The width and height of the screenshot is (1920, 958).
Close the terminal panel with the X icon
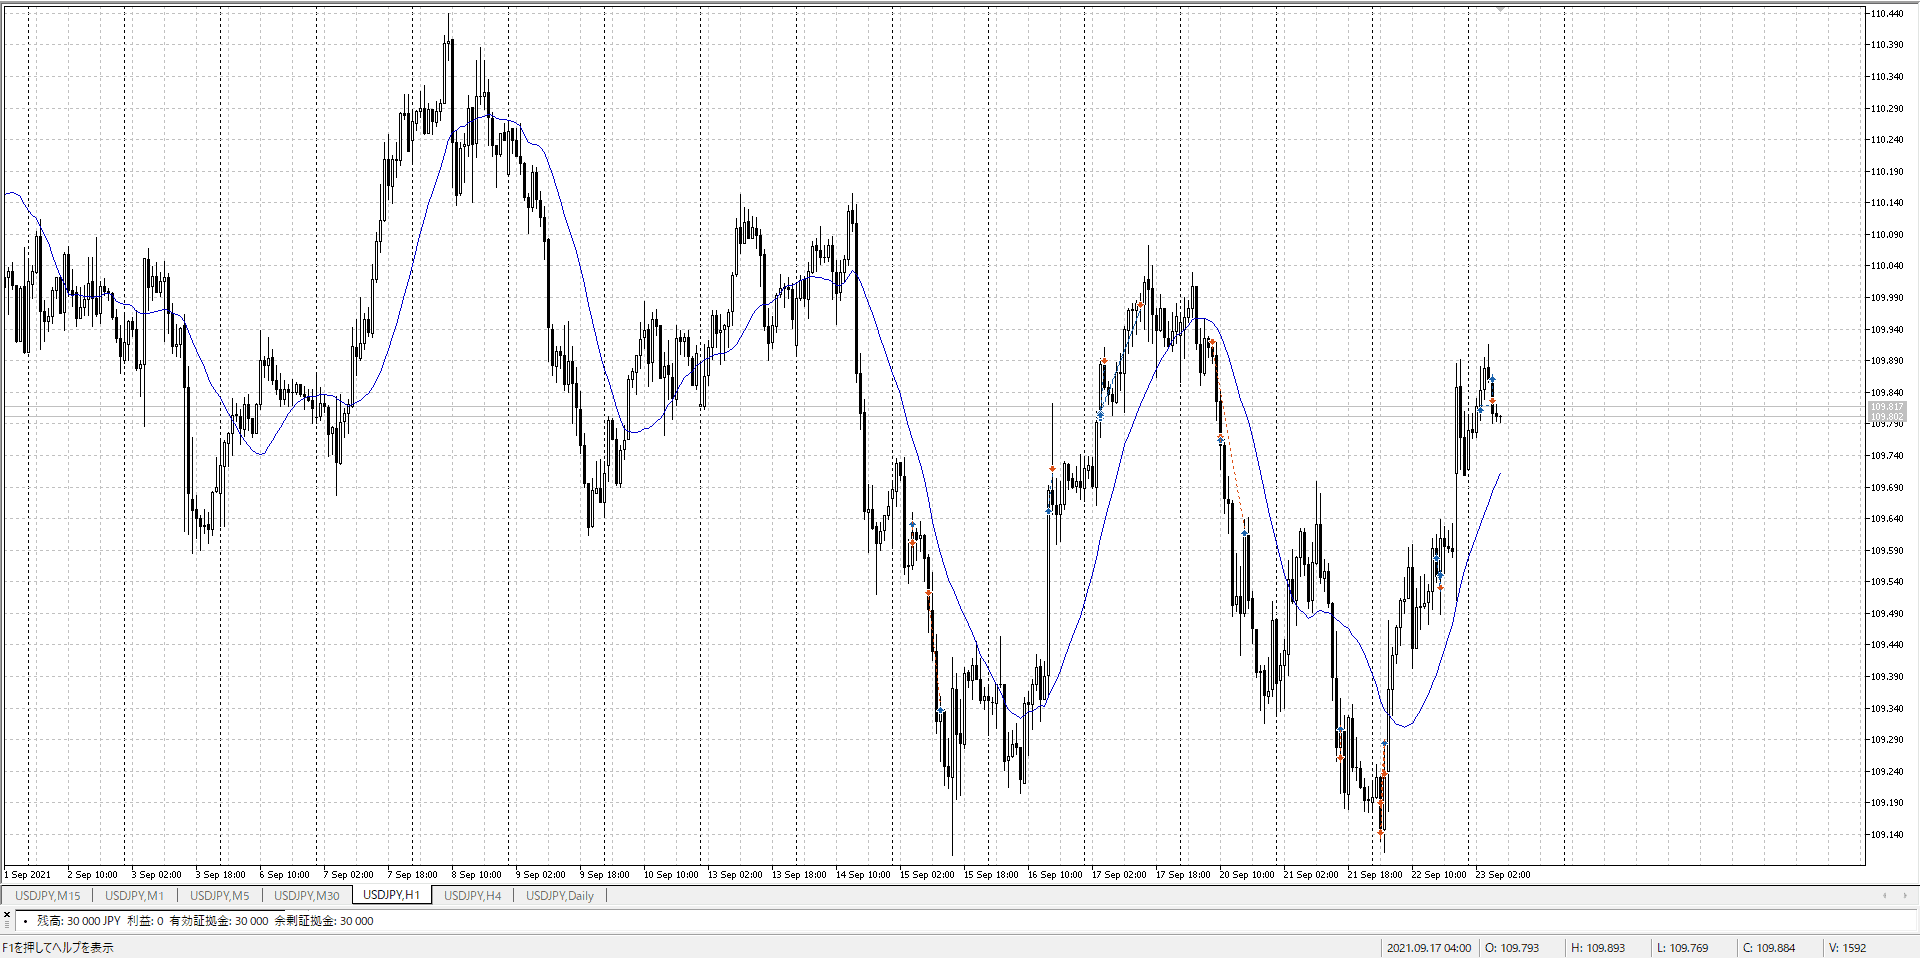[7, 914]
